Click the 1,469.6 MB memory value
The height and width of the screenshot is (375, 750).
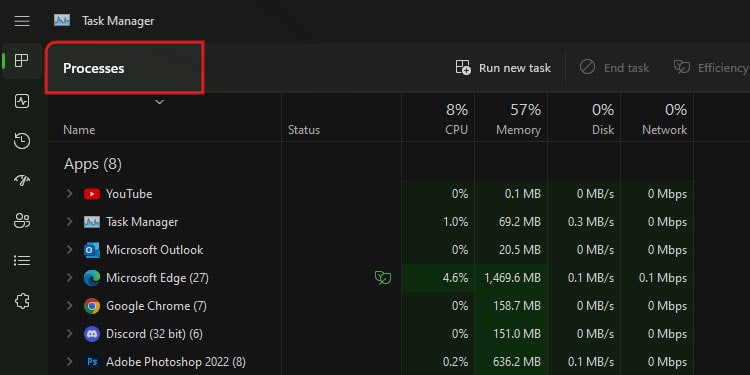[512, 278]
